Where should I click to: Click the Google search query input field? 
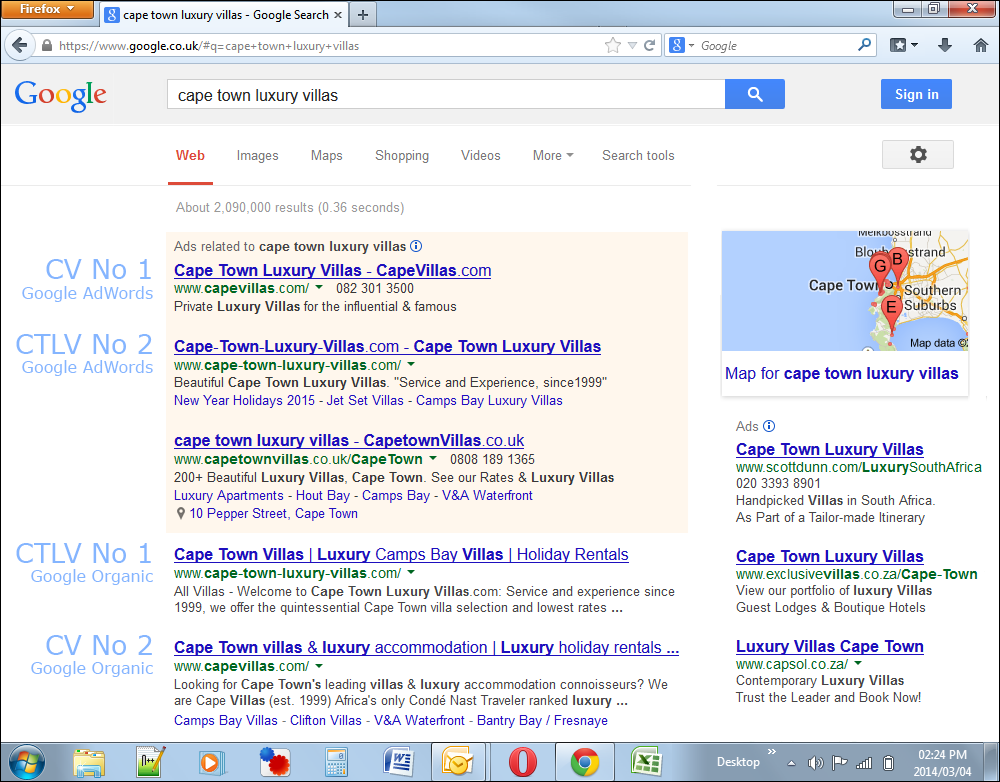446,94
